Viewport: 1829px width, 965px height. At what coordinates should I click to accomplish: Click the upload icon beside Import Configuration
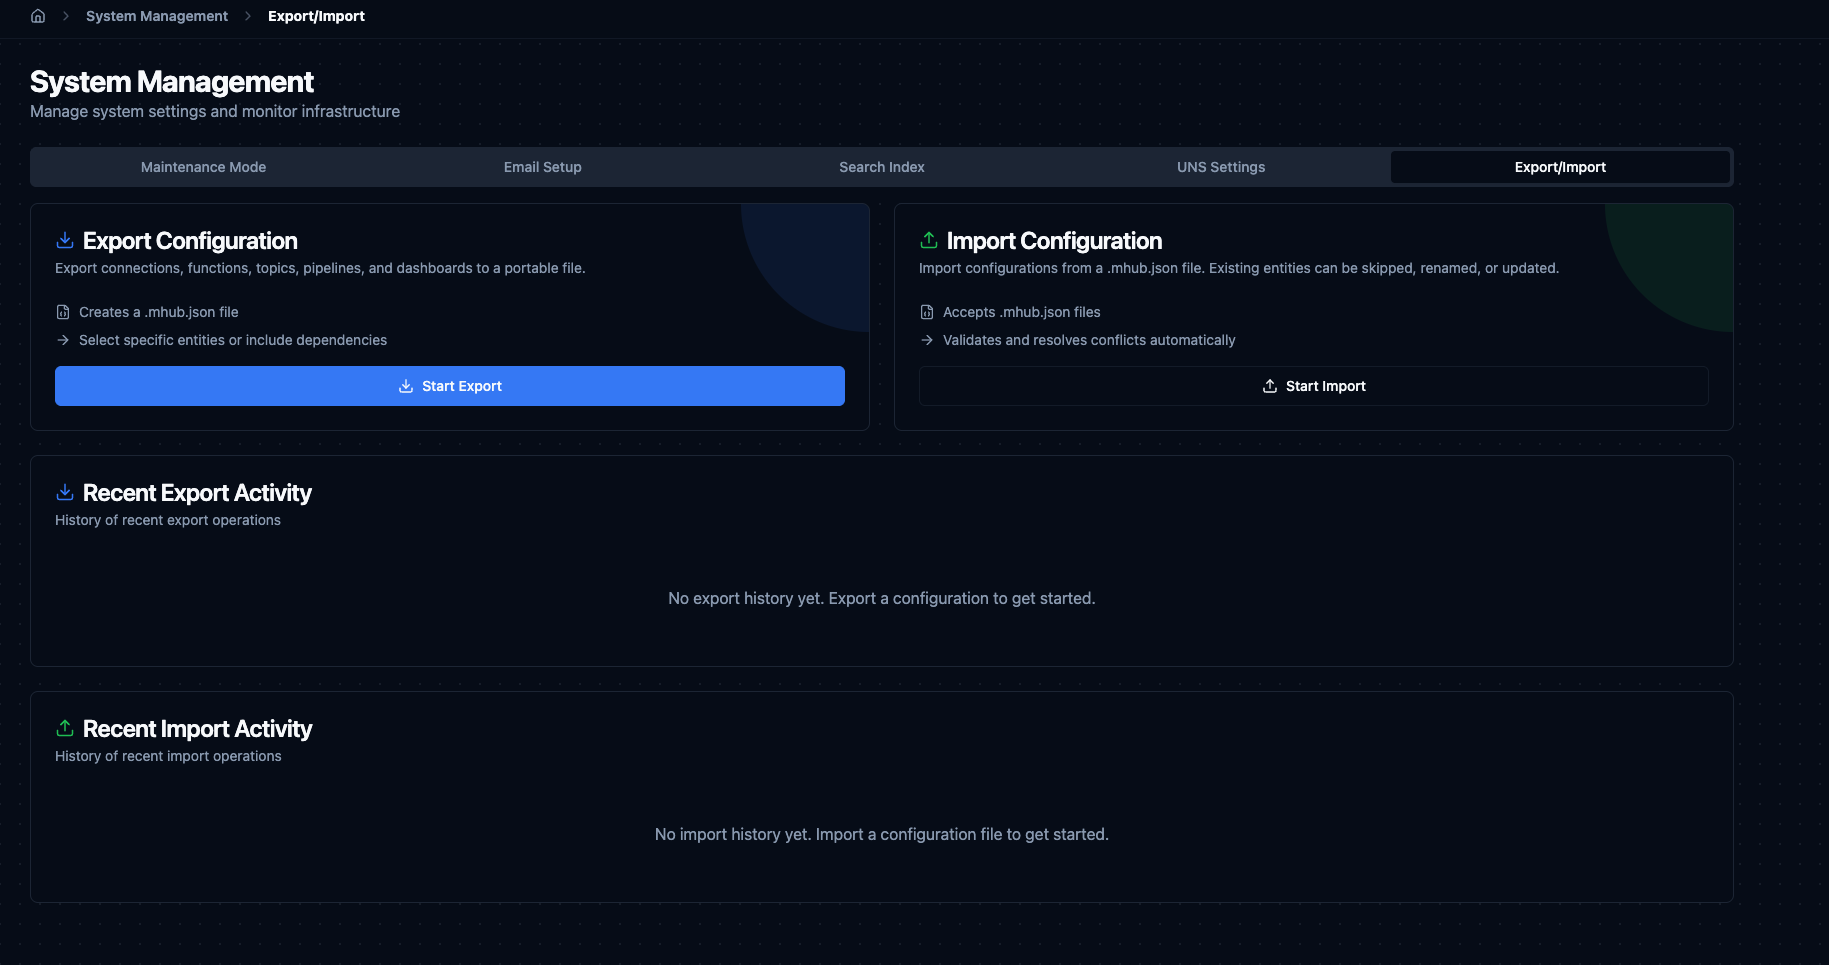click(929, 240)
